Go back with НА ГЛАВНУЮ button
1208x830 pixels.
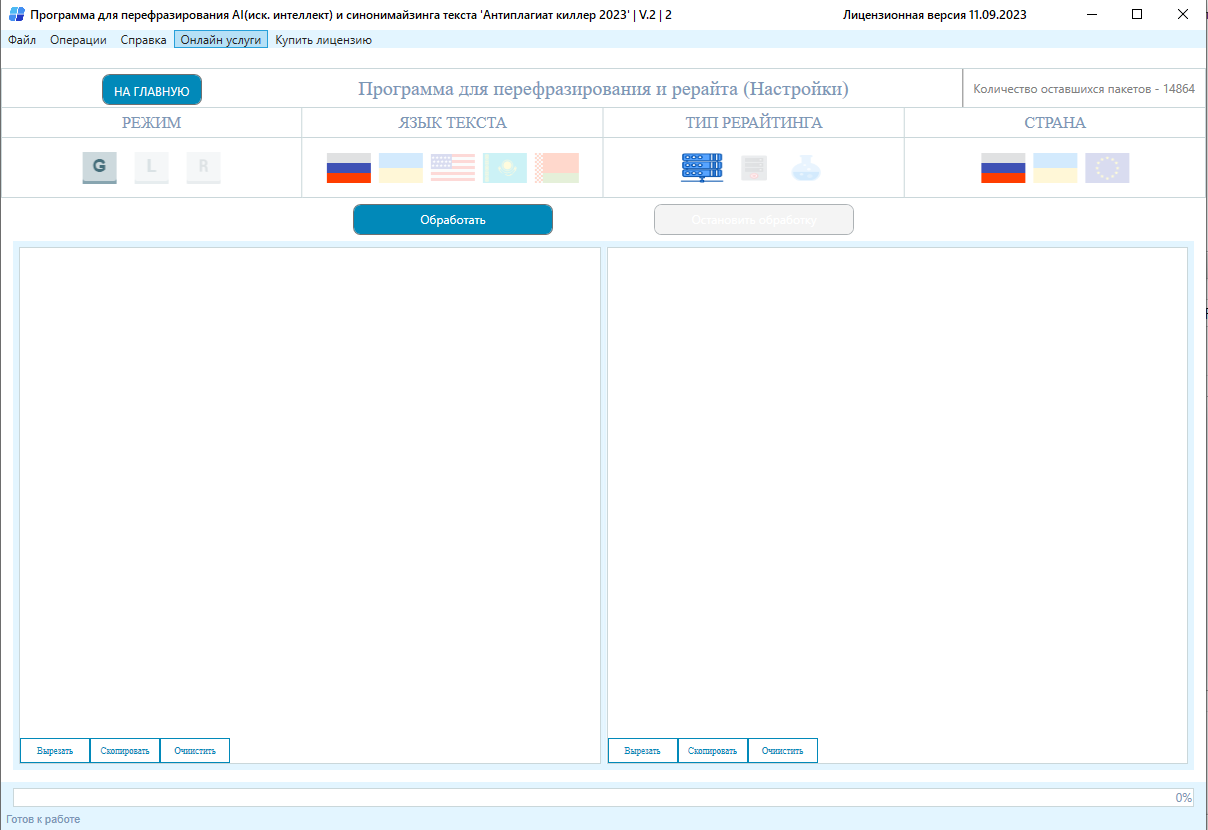pyautogui.click(x=152, y=90)
